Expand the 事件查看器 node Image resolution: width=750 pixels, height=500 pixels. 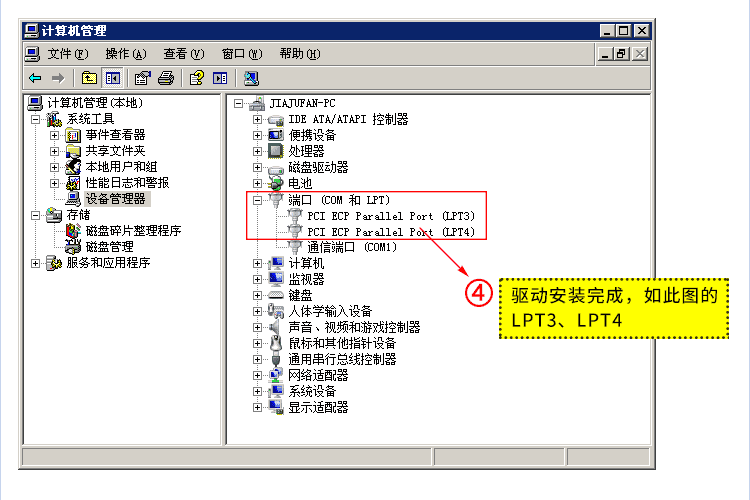click(55, 135)
